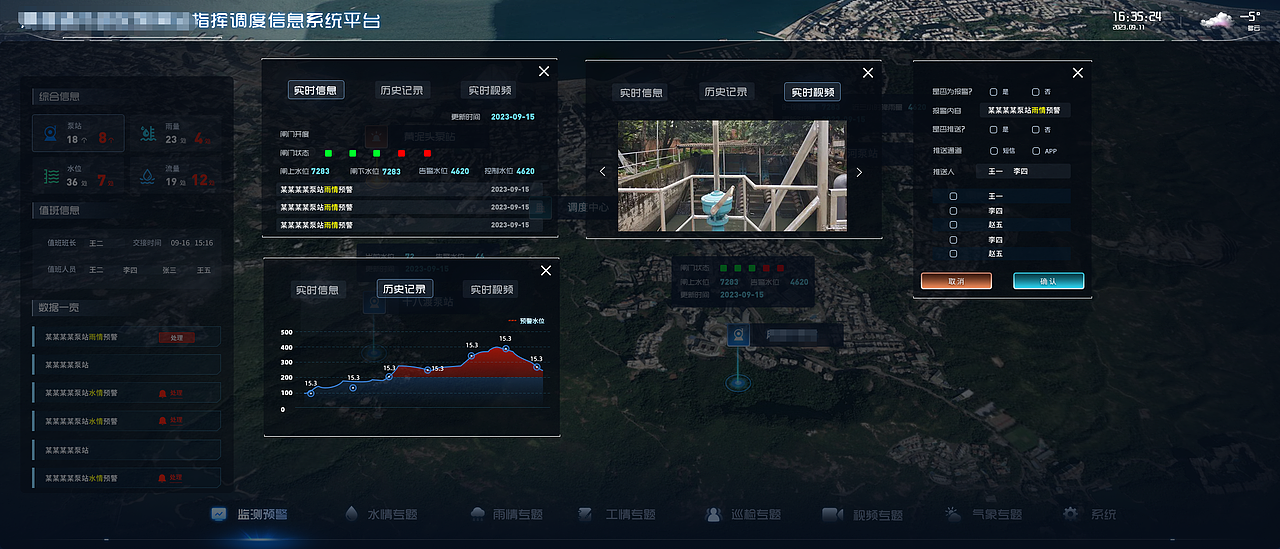Viewport: 1280px width, 549px height.
Task: Switch to 实时视频 tab in top-left popup
Action: (488, 90)
